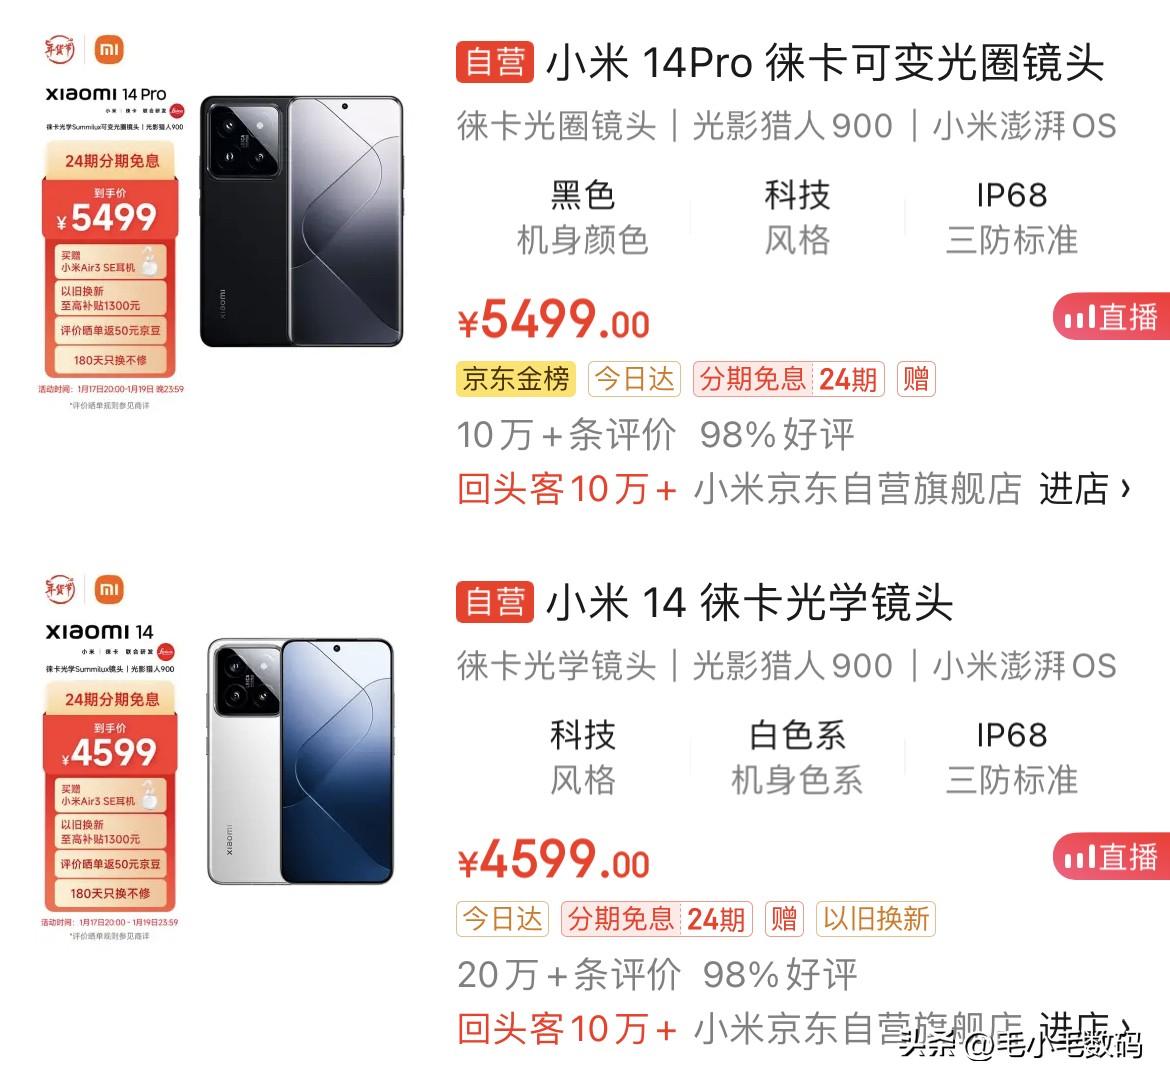The height and width of the screenshot is (1085, 1170).
Task: Tap the 自营 badge on the 14Pro listing
Action: pos(495,62)
